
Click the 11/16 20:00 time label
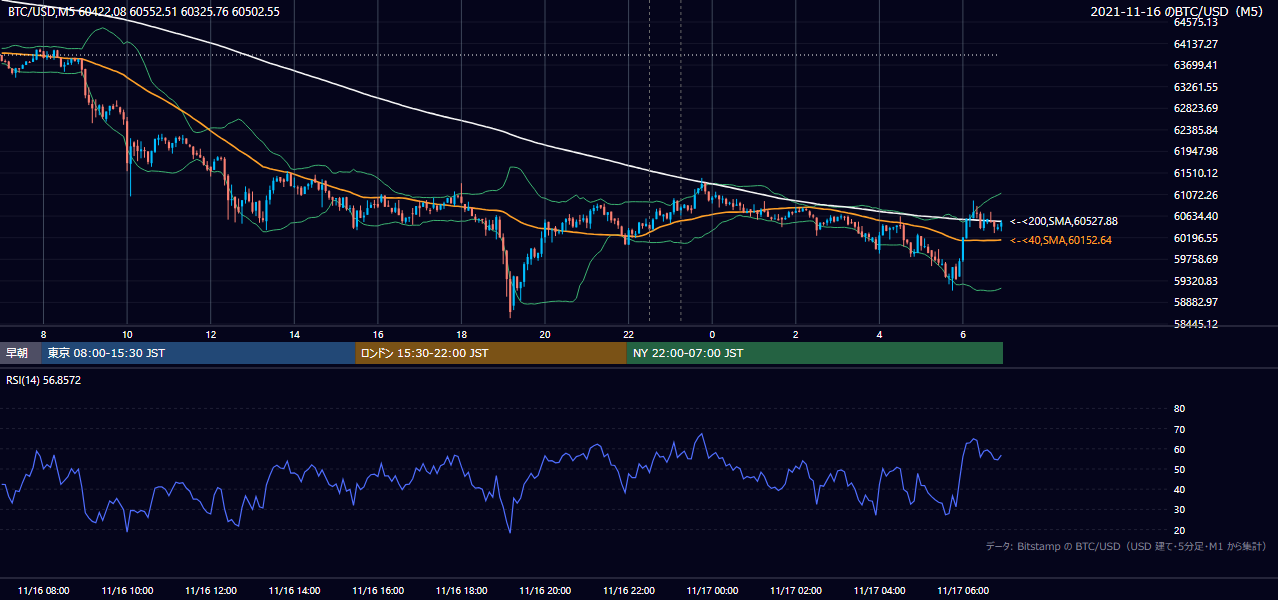tap(545, 591)
